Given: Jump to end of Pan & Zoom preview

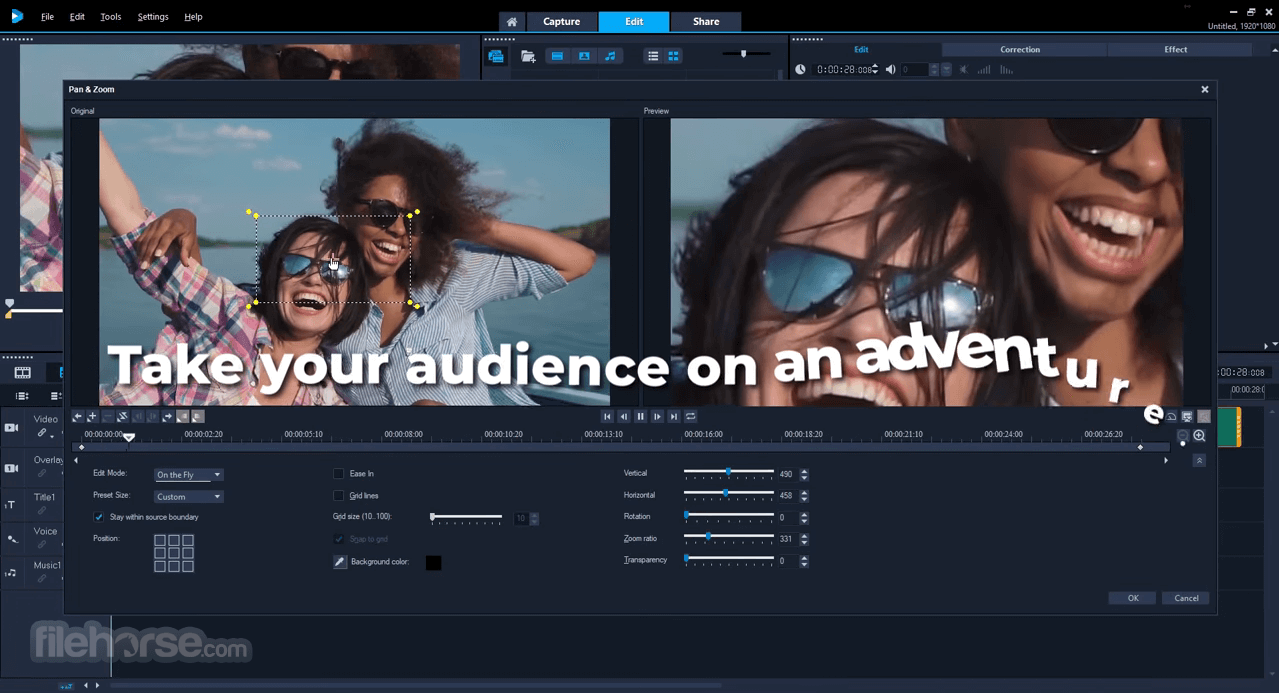Looking at the screenshot, I should [x=674, y=416].
